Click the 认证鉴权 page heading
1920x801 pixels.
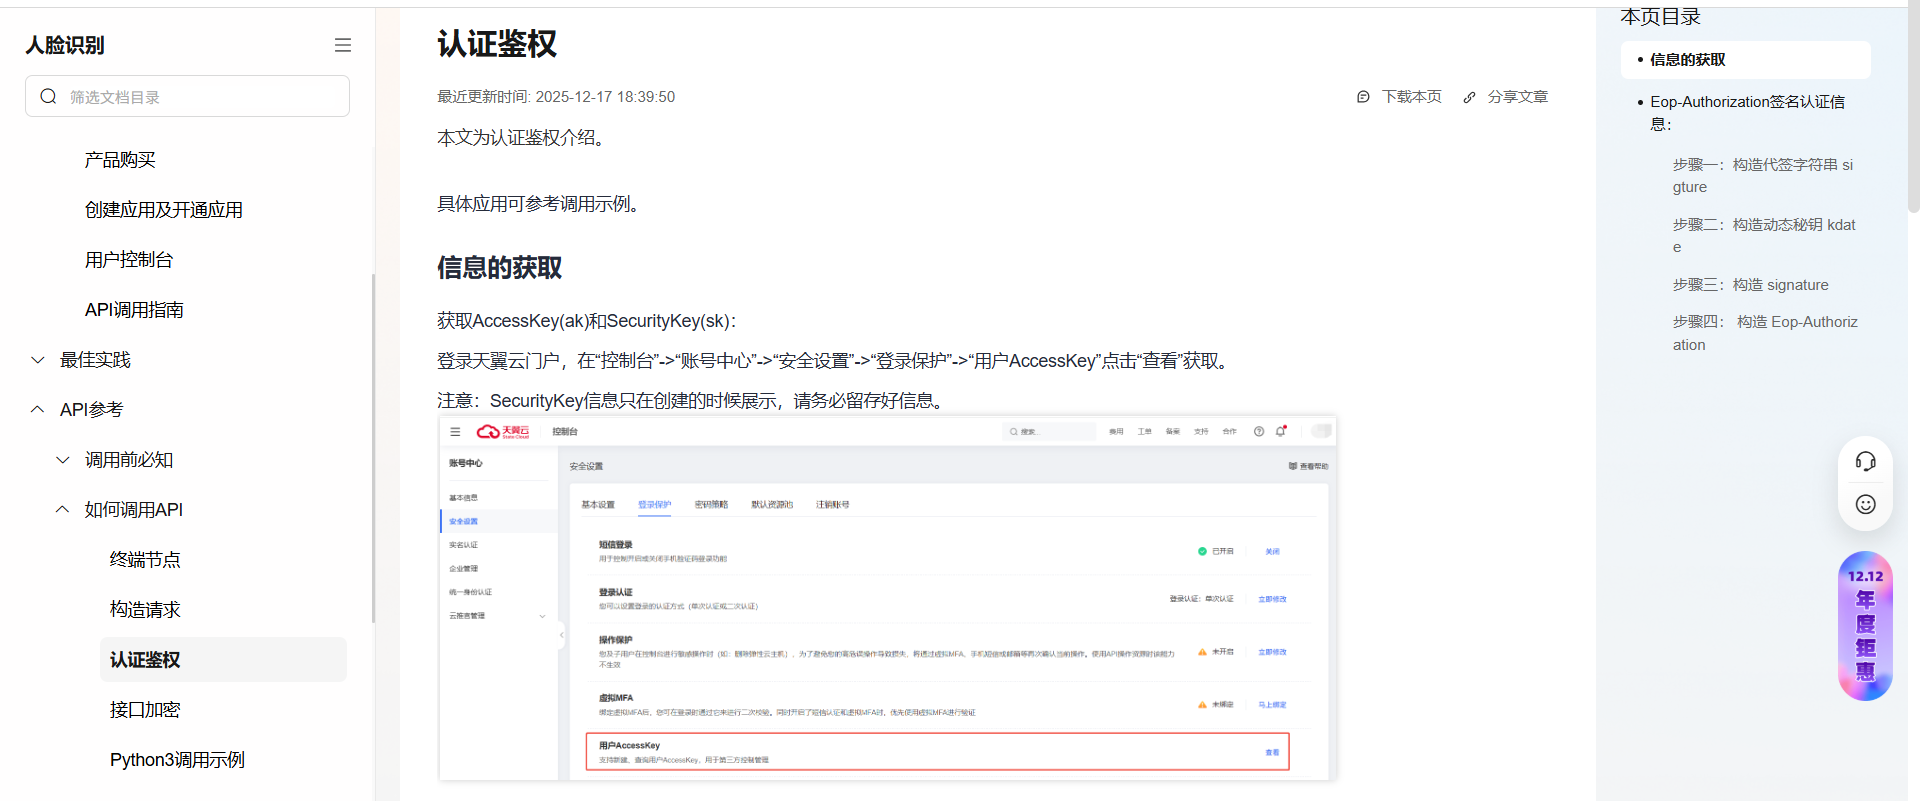[497, 44]
